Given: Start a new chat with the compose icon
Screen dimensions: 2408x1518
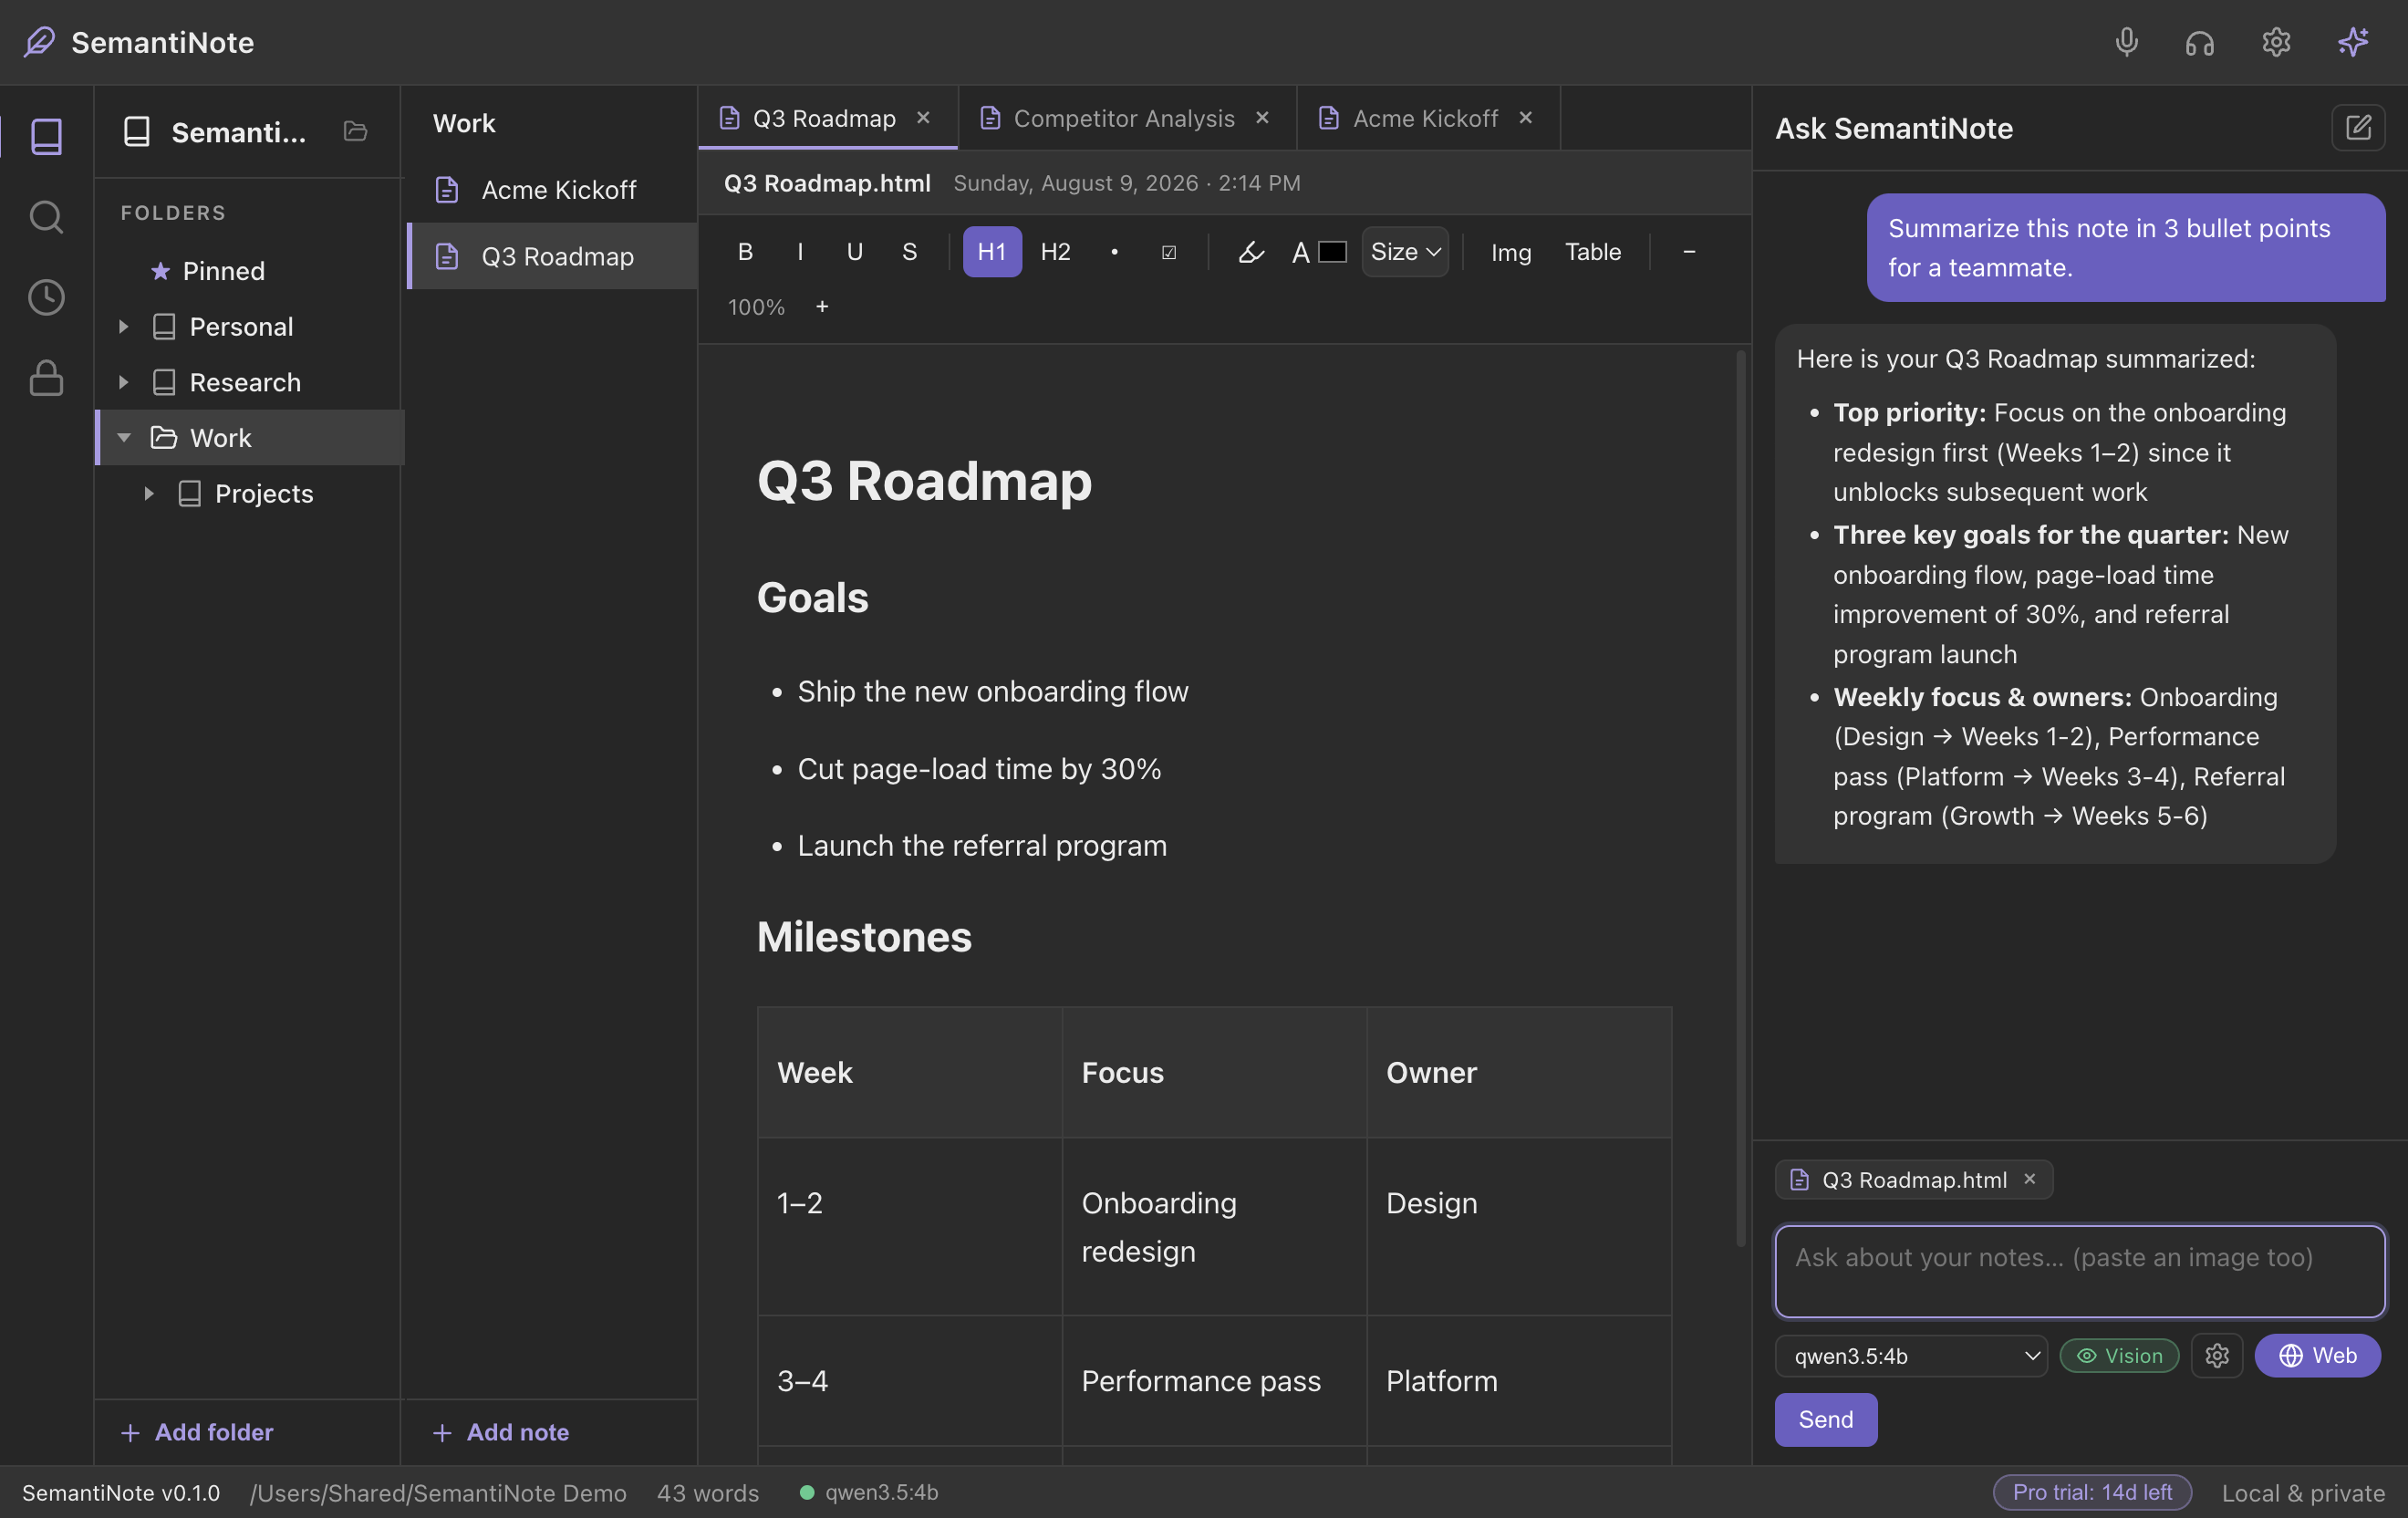Looking at the screenshot, I should point(2357,128).
